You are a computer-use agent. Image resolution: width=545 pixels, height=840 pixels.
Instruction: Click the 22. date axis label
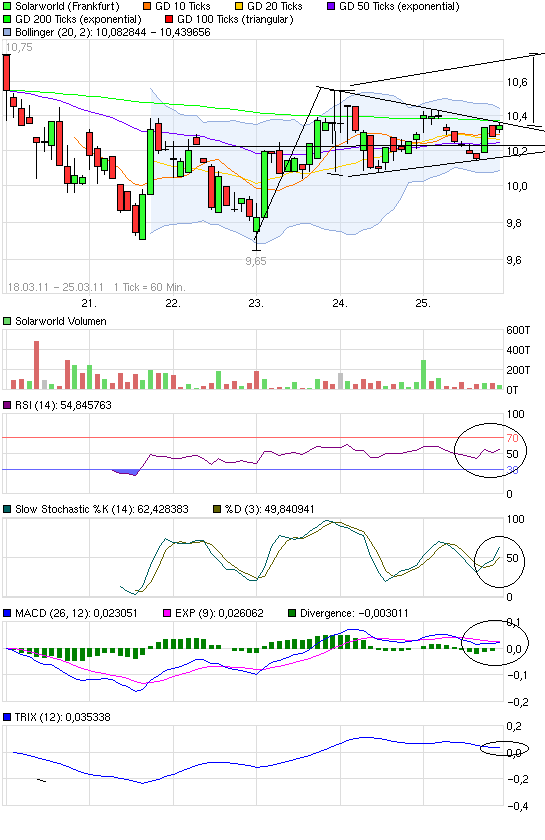[173, 304]
